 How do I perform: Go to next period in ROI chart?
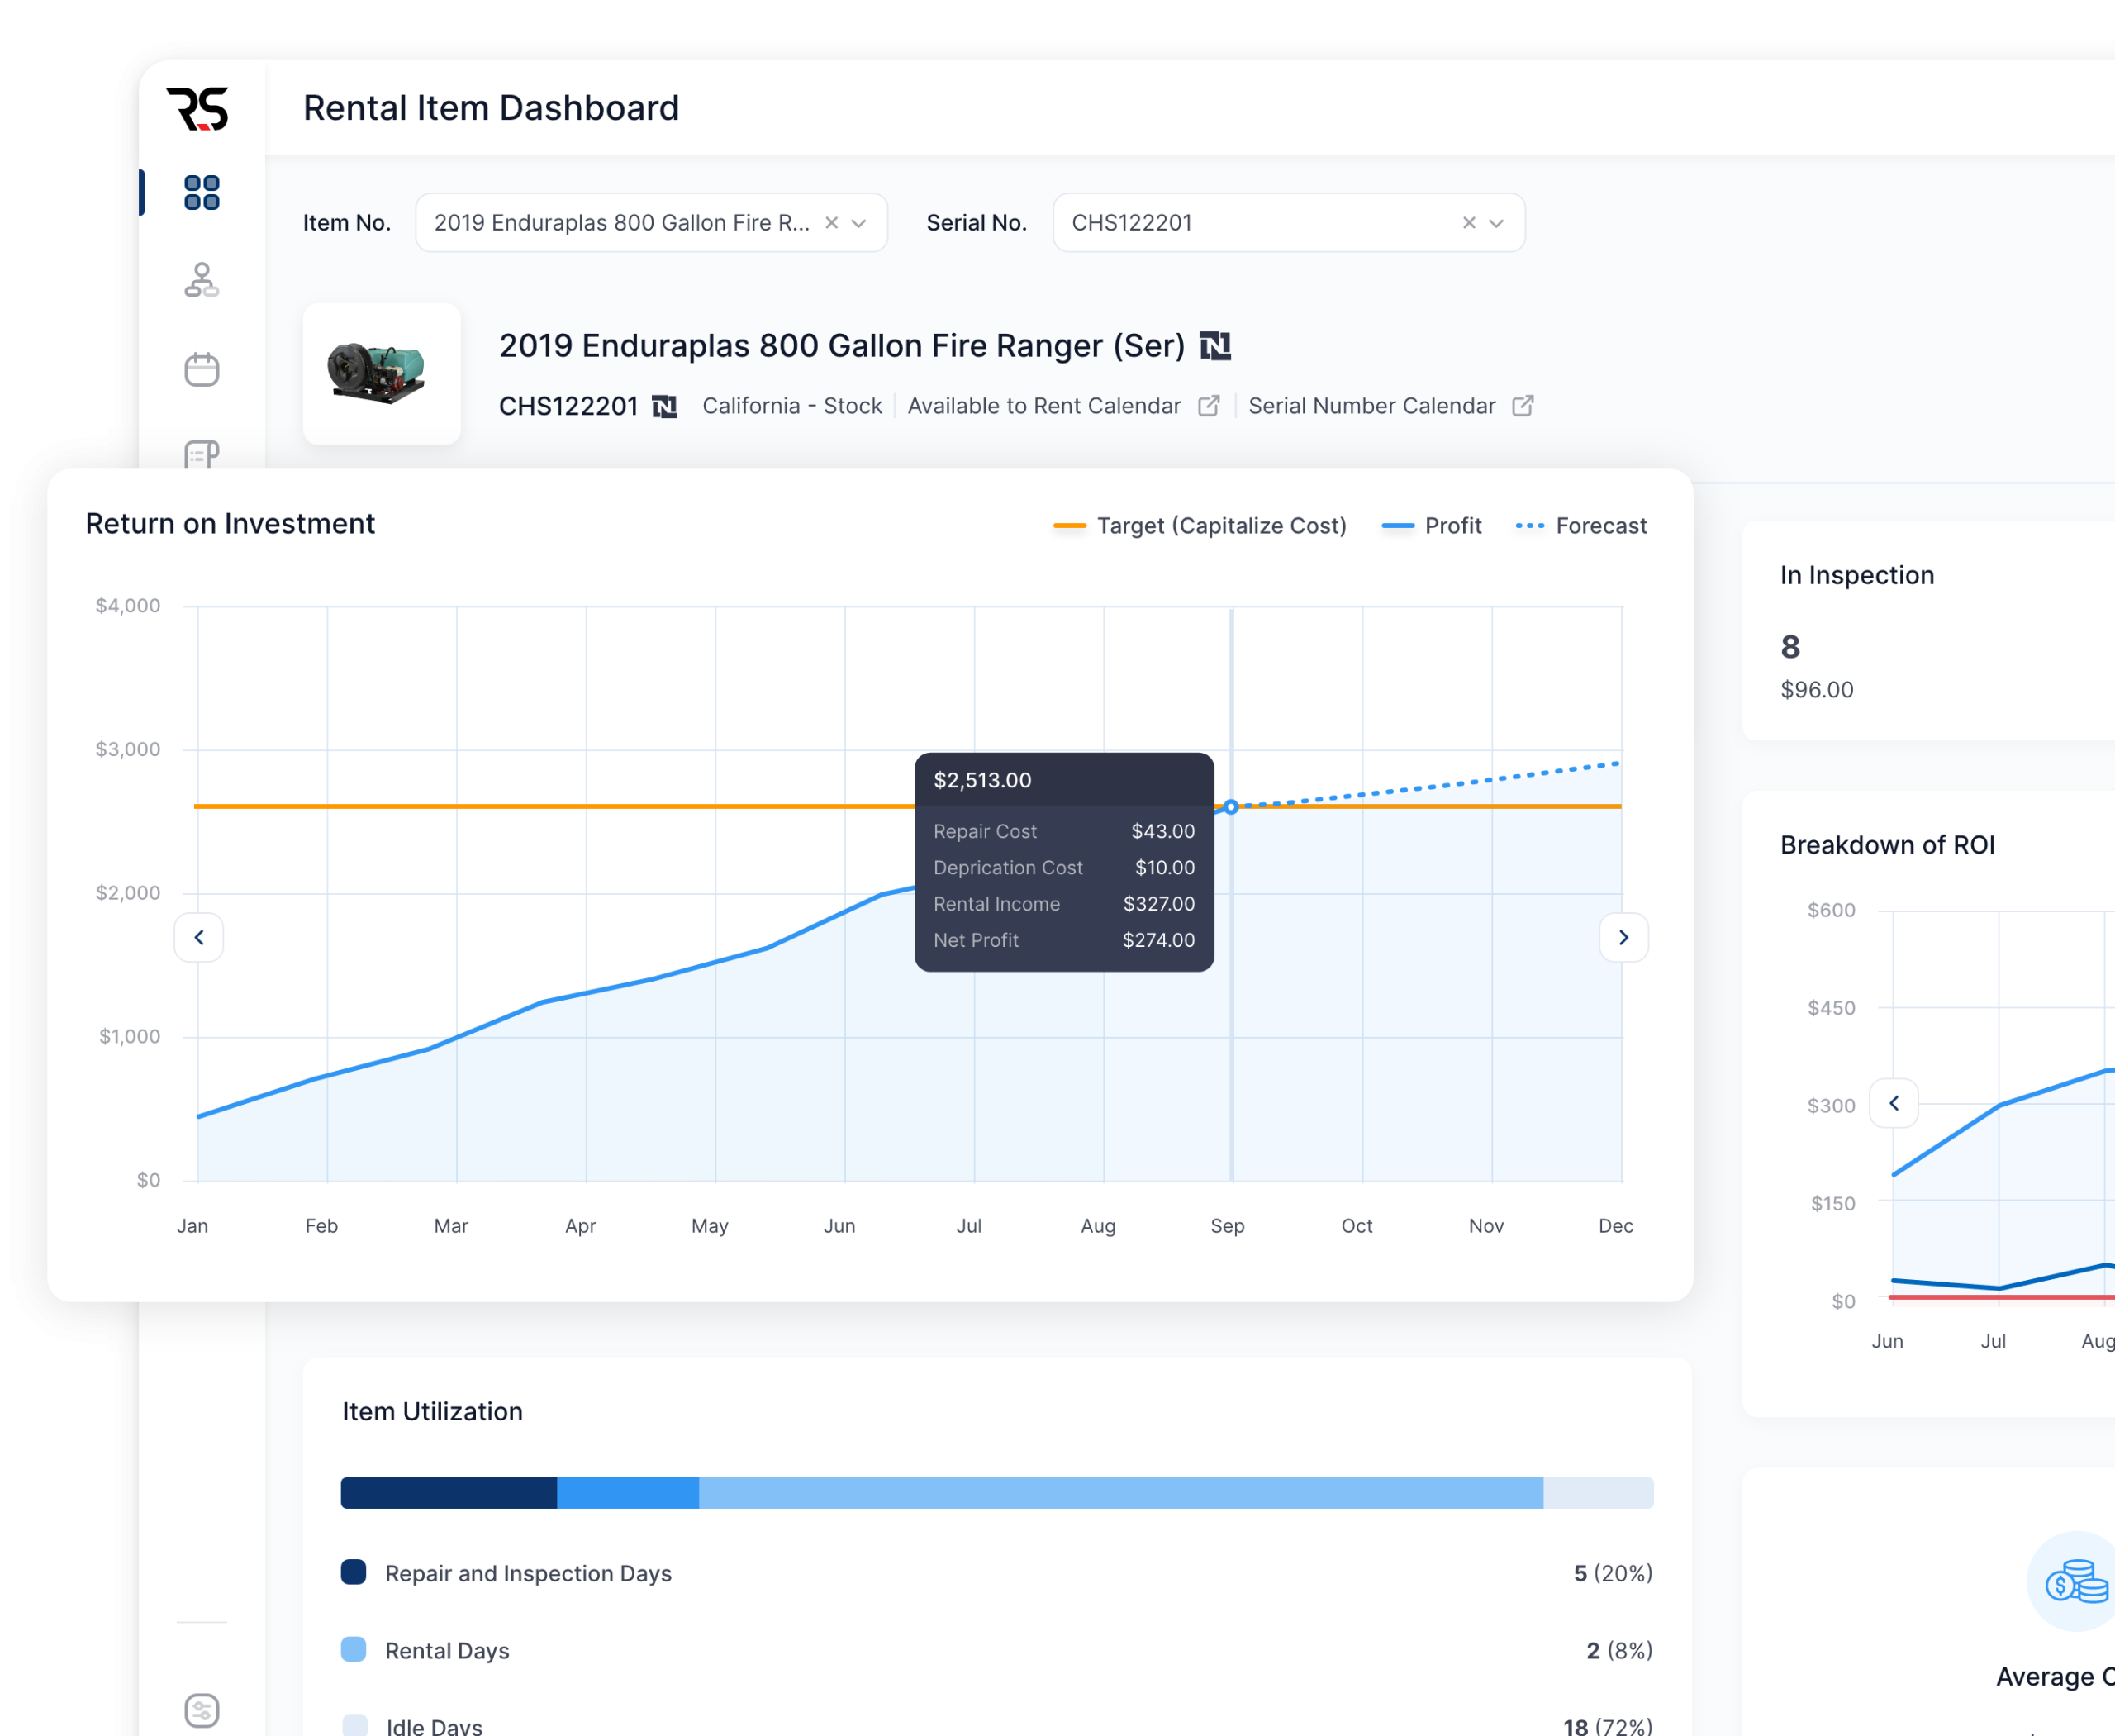tap(1624, 938)
